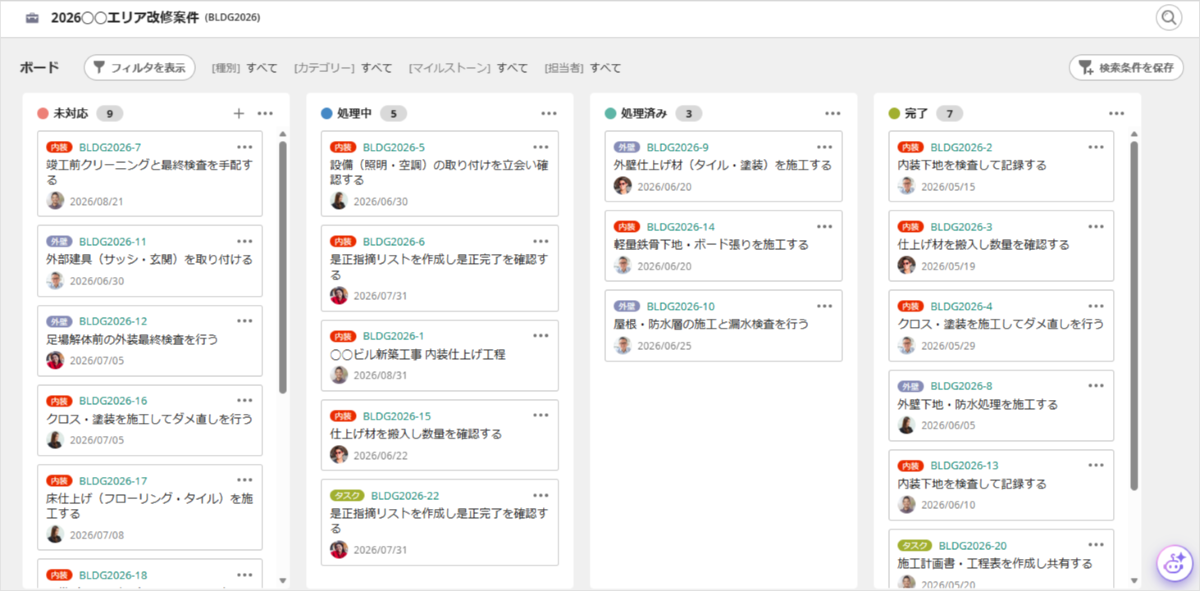Image resolution: width=1200 pixels, height=591 pixels.
Task: Open issue link BLDG2026-17
Action: [113, 480]
